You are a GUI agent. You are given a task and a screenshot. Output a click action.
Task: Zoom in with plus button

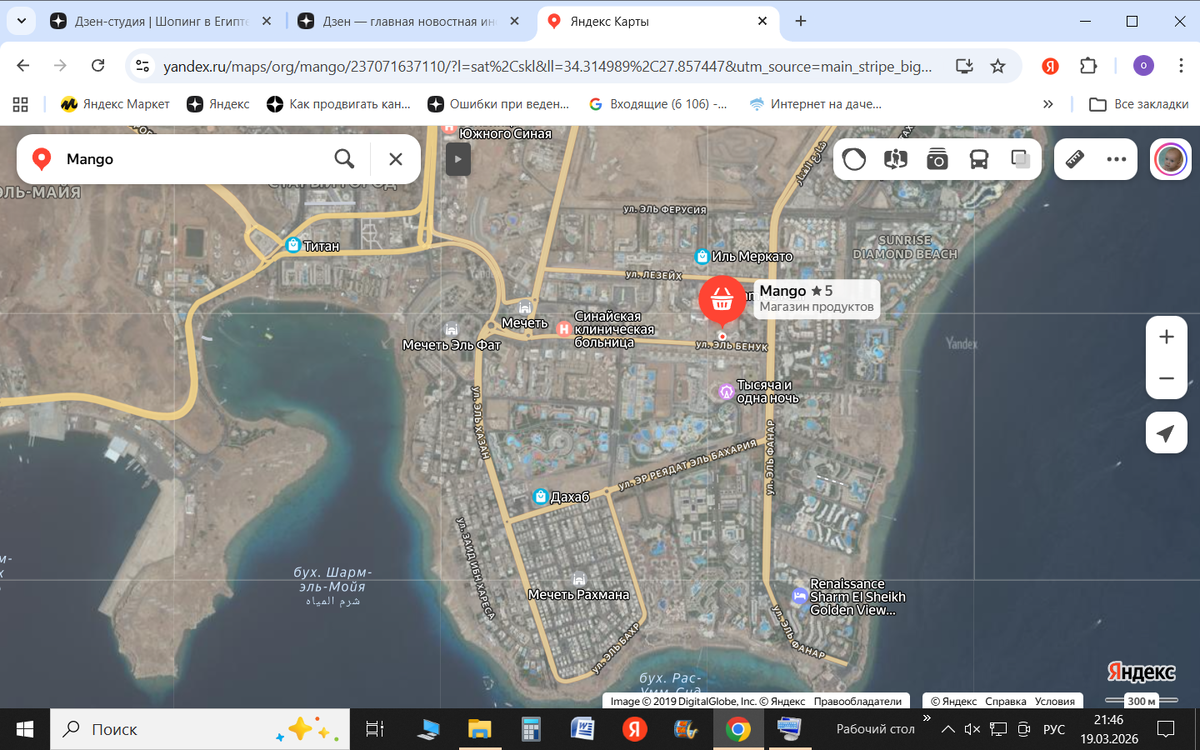tap(1166, 337)
